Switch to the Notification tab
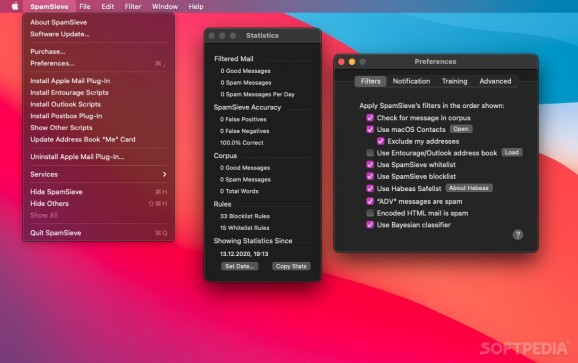The image size is (578, 363). [411, 81]
